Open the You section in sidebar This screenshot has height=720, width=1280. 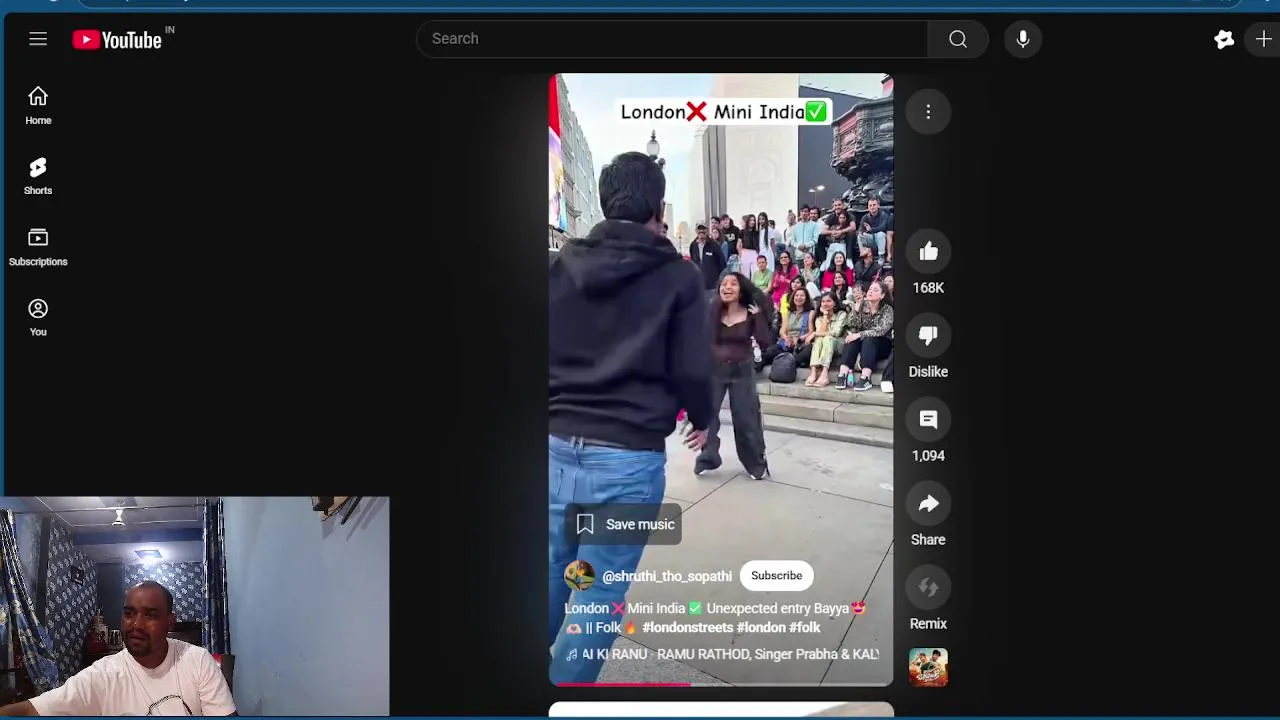coord(38,318)
